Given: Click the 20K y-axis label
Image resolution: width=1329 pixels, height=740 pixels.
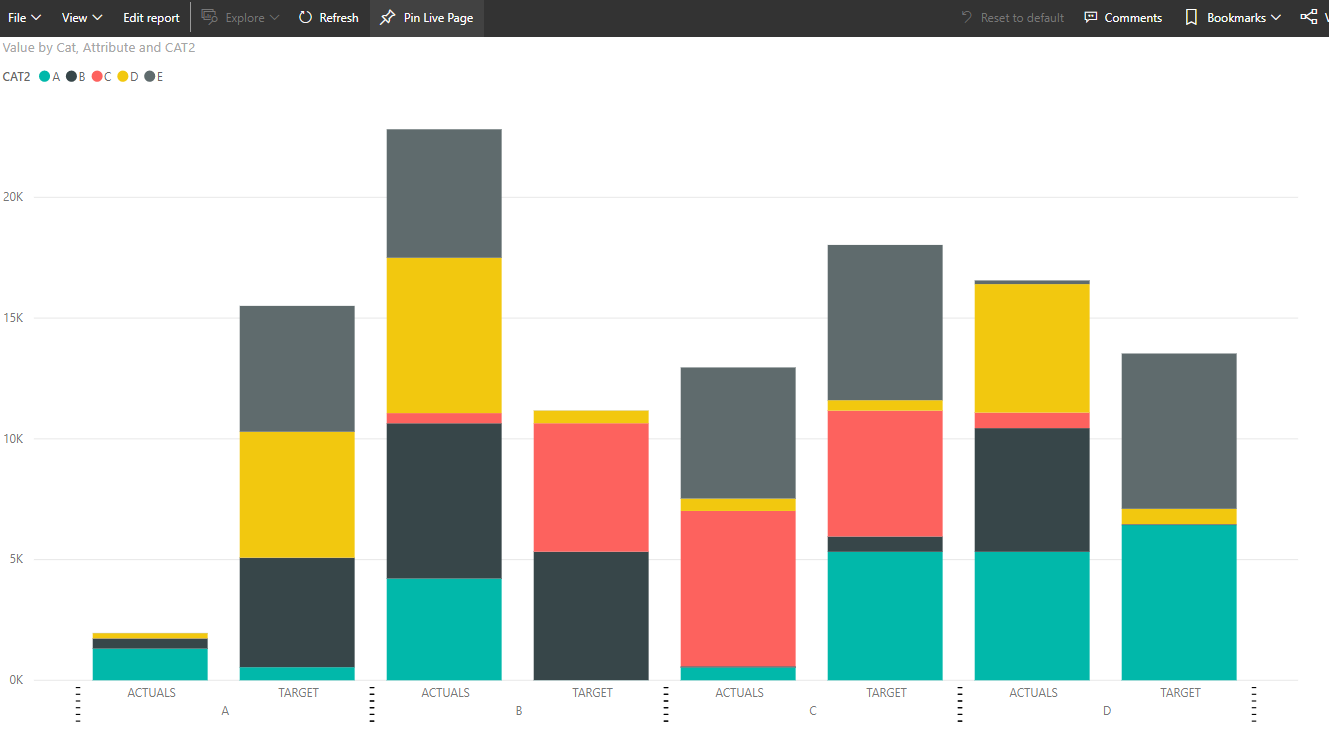Looking at the screenshot, I should (x=14, y=197).
